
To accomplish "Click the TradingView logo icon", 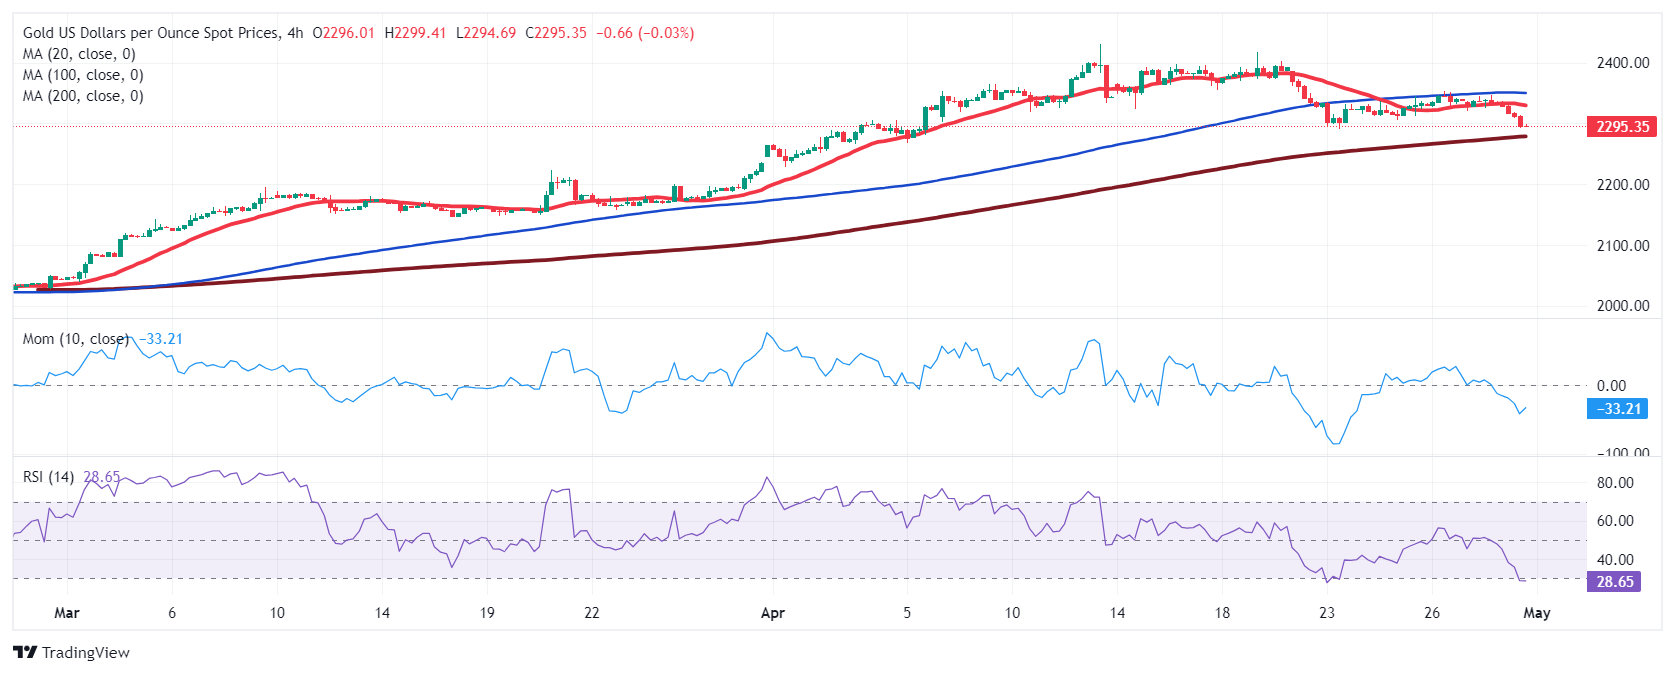I will pos(25,653).
